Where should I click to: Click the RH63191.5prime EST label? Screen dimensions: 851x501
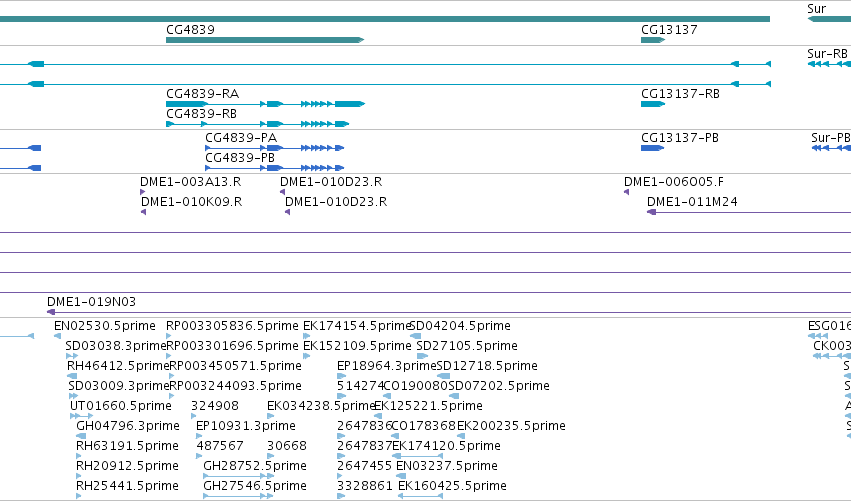pos(128,446)
